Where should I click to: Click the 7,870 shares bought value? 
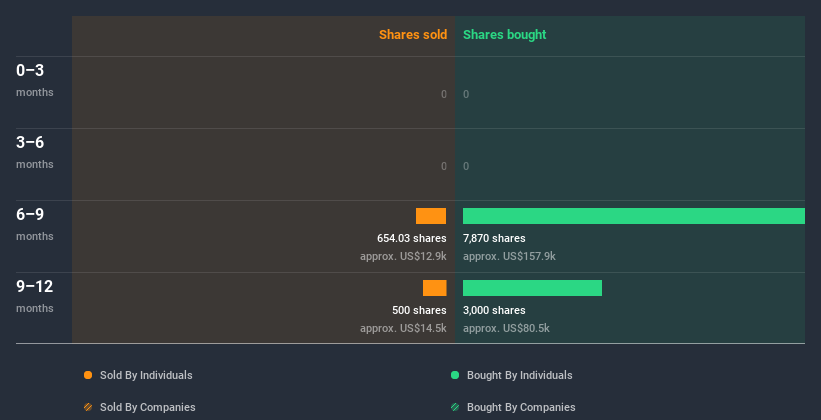(494, 238)
